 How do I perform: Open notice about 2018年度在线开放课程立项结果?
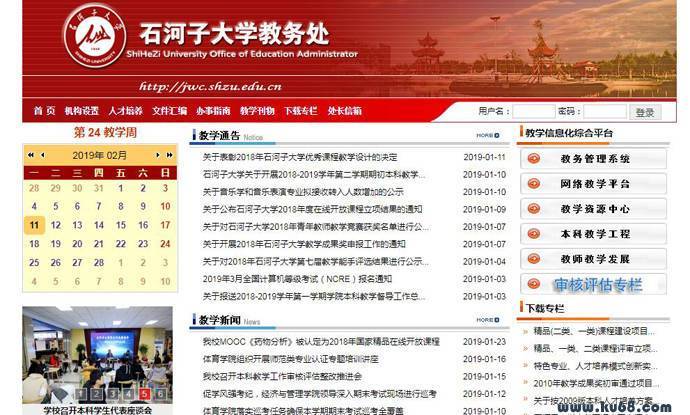pyautogui.click(x=312, y=209)
